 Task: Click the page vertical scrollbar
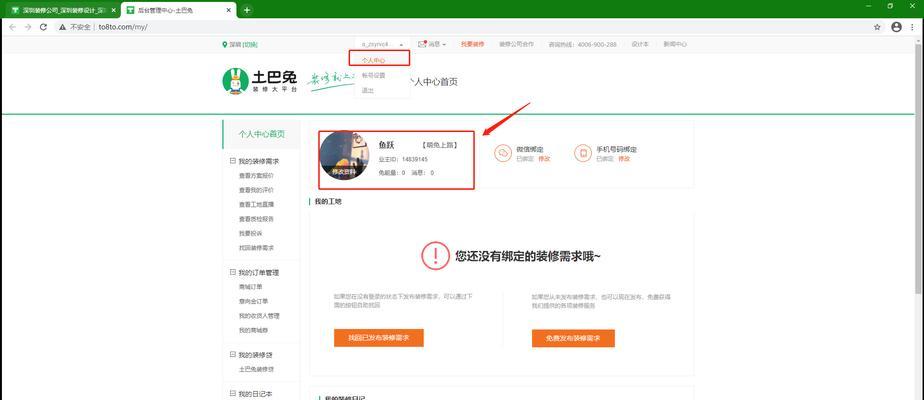919,168
